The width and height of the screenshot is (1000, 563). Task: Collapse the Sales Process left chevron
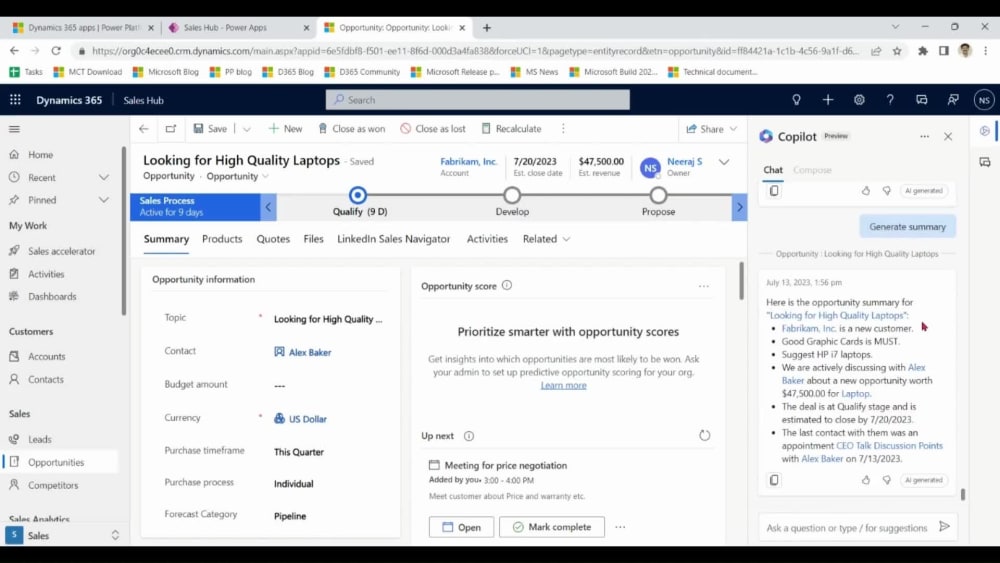click(x=268, y=207)
